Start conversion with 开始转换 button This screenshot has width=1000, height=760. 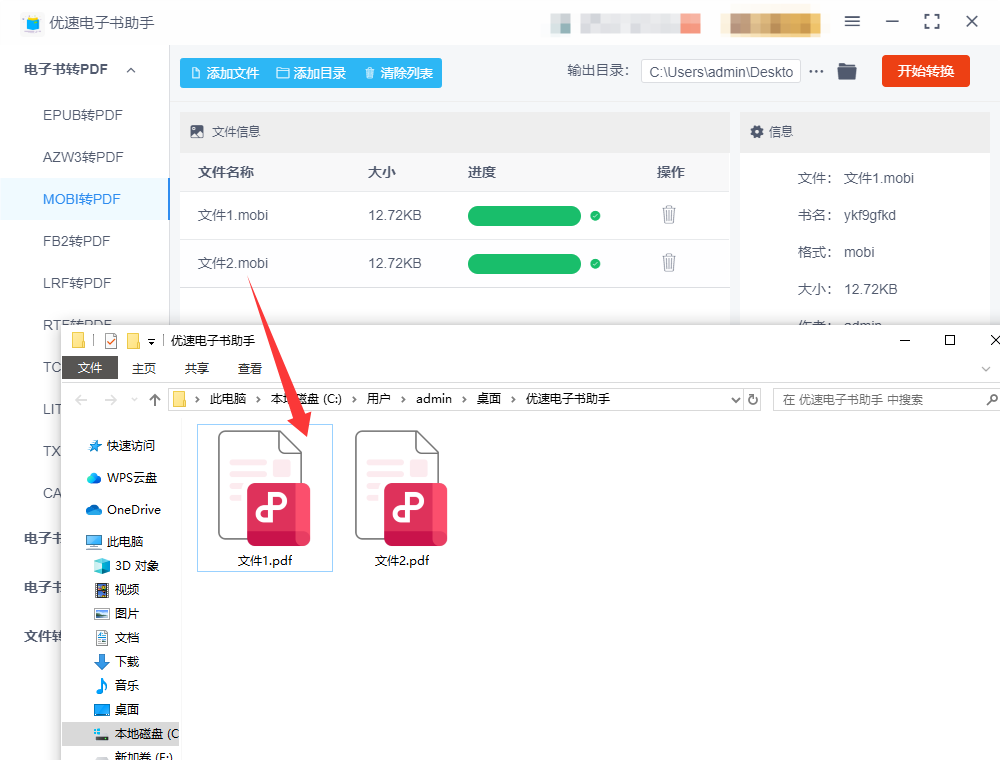click(x=925, y=71)
